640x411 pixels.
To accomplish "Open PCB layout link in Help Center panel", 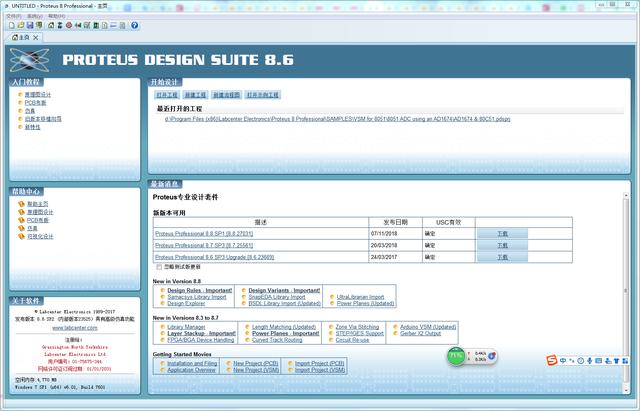I will [x=38, y=220].
